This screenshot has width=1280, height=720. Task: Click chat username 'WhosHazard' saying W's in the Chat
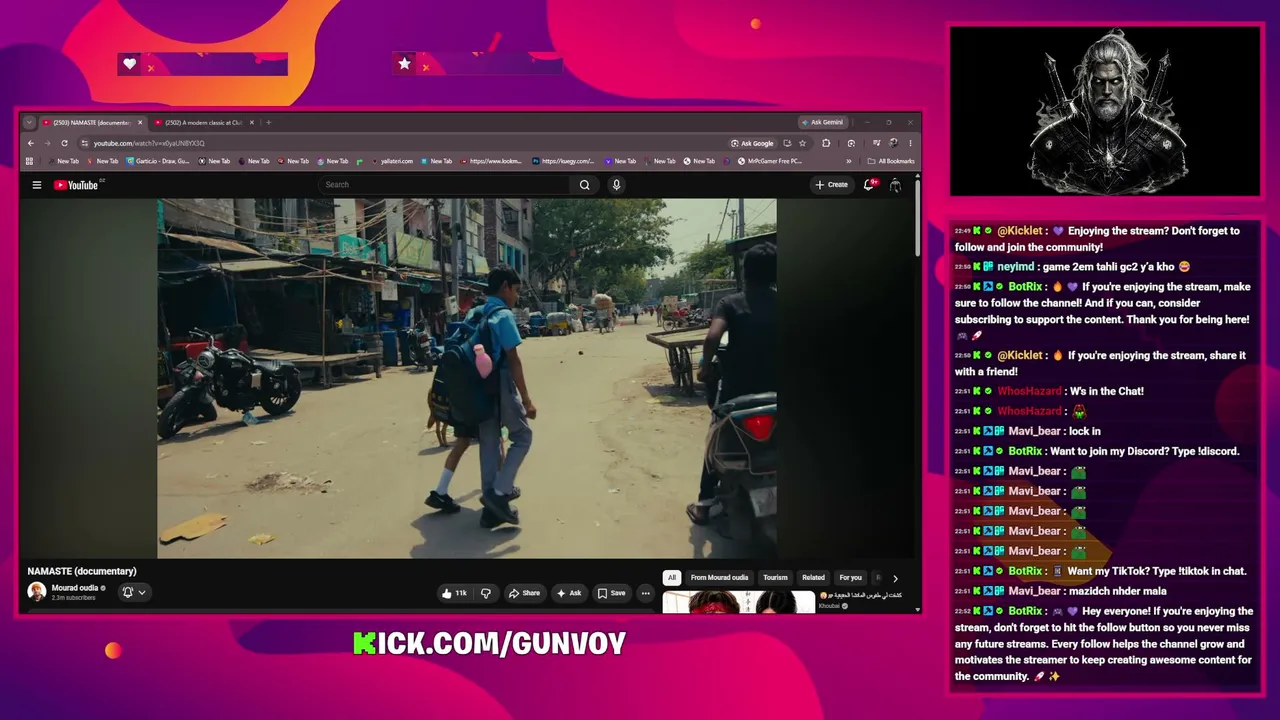pyautogui.click(x=1029, y=391)
